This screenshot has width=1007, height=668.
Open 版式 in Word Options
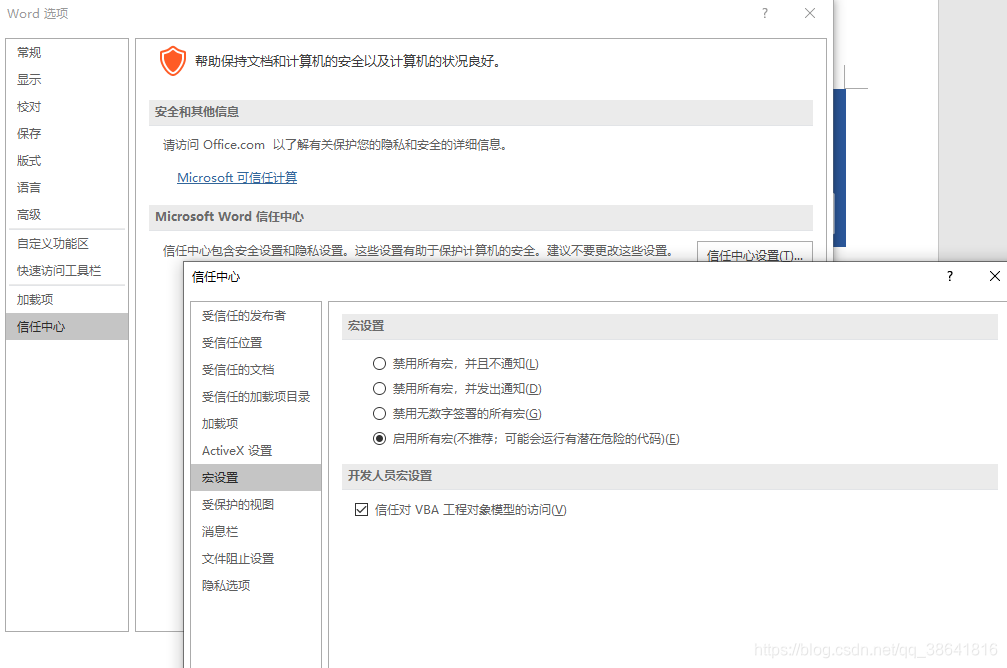(67, 161)
